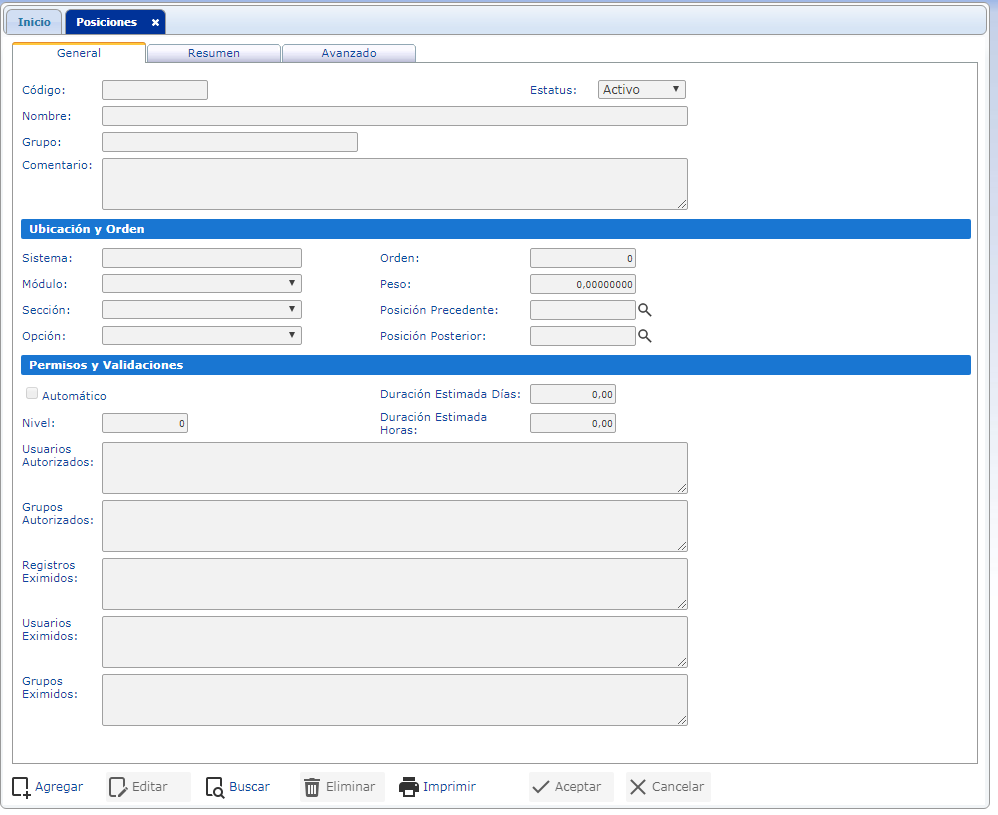
Task: Click the Eliminar trash icon
Action: point(312,787)
